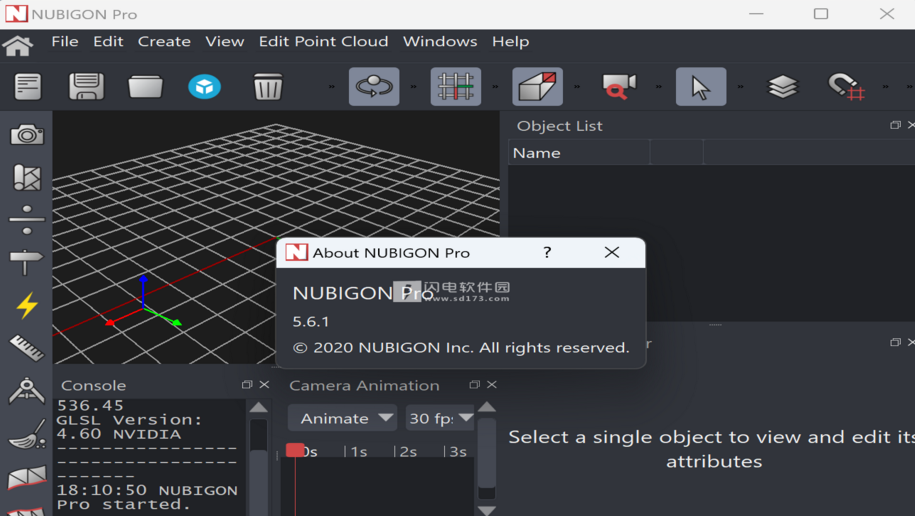Click Camera Animation scrollbar up arrow
This screenshot has height=516, width=915.
click(487, 407)
